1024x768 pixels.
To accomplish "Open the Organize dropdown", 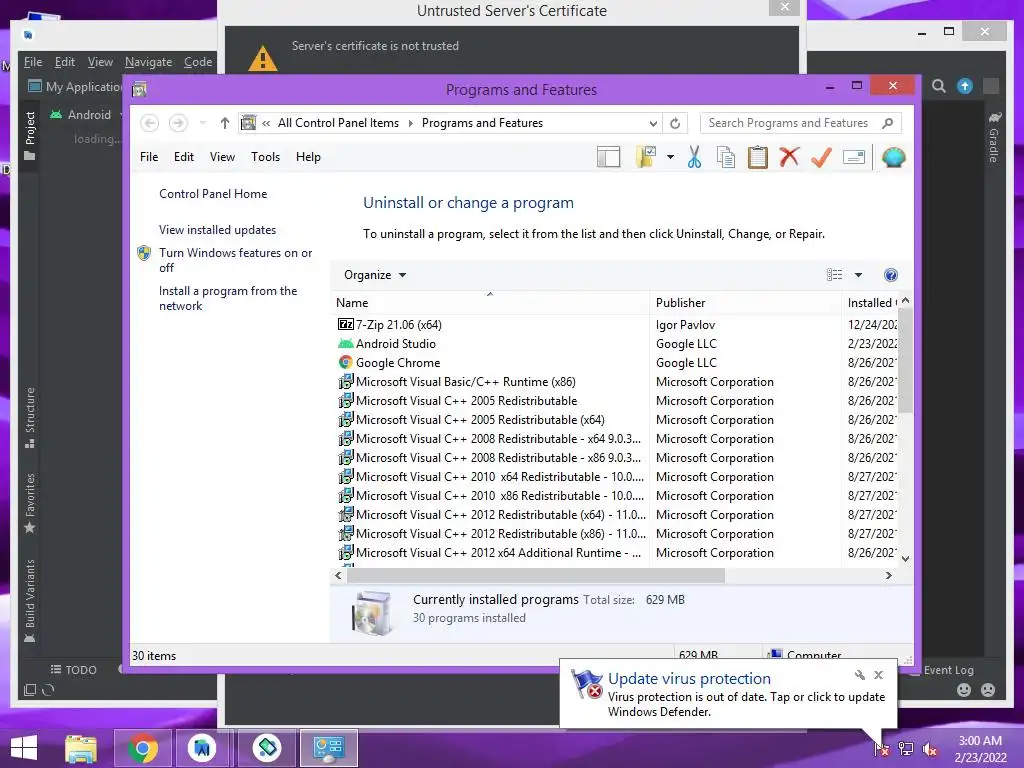I will click(375, 275).
